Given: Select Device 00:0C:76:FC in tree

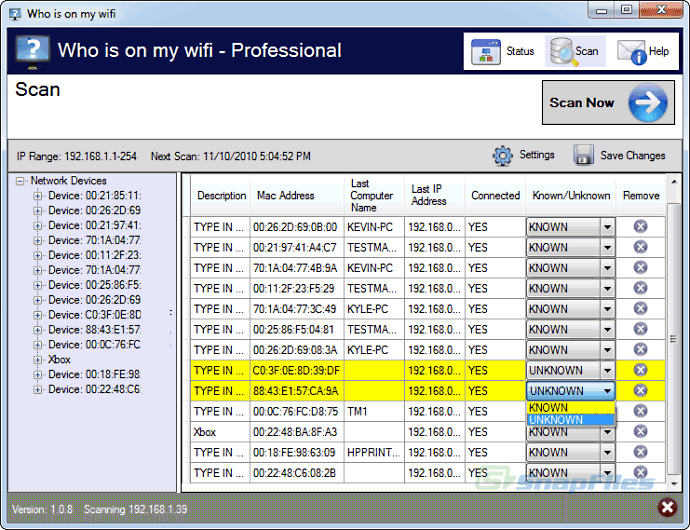Looking at the screenshot, I should point(94,345).
